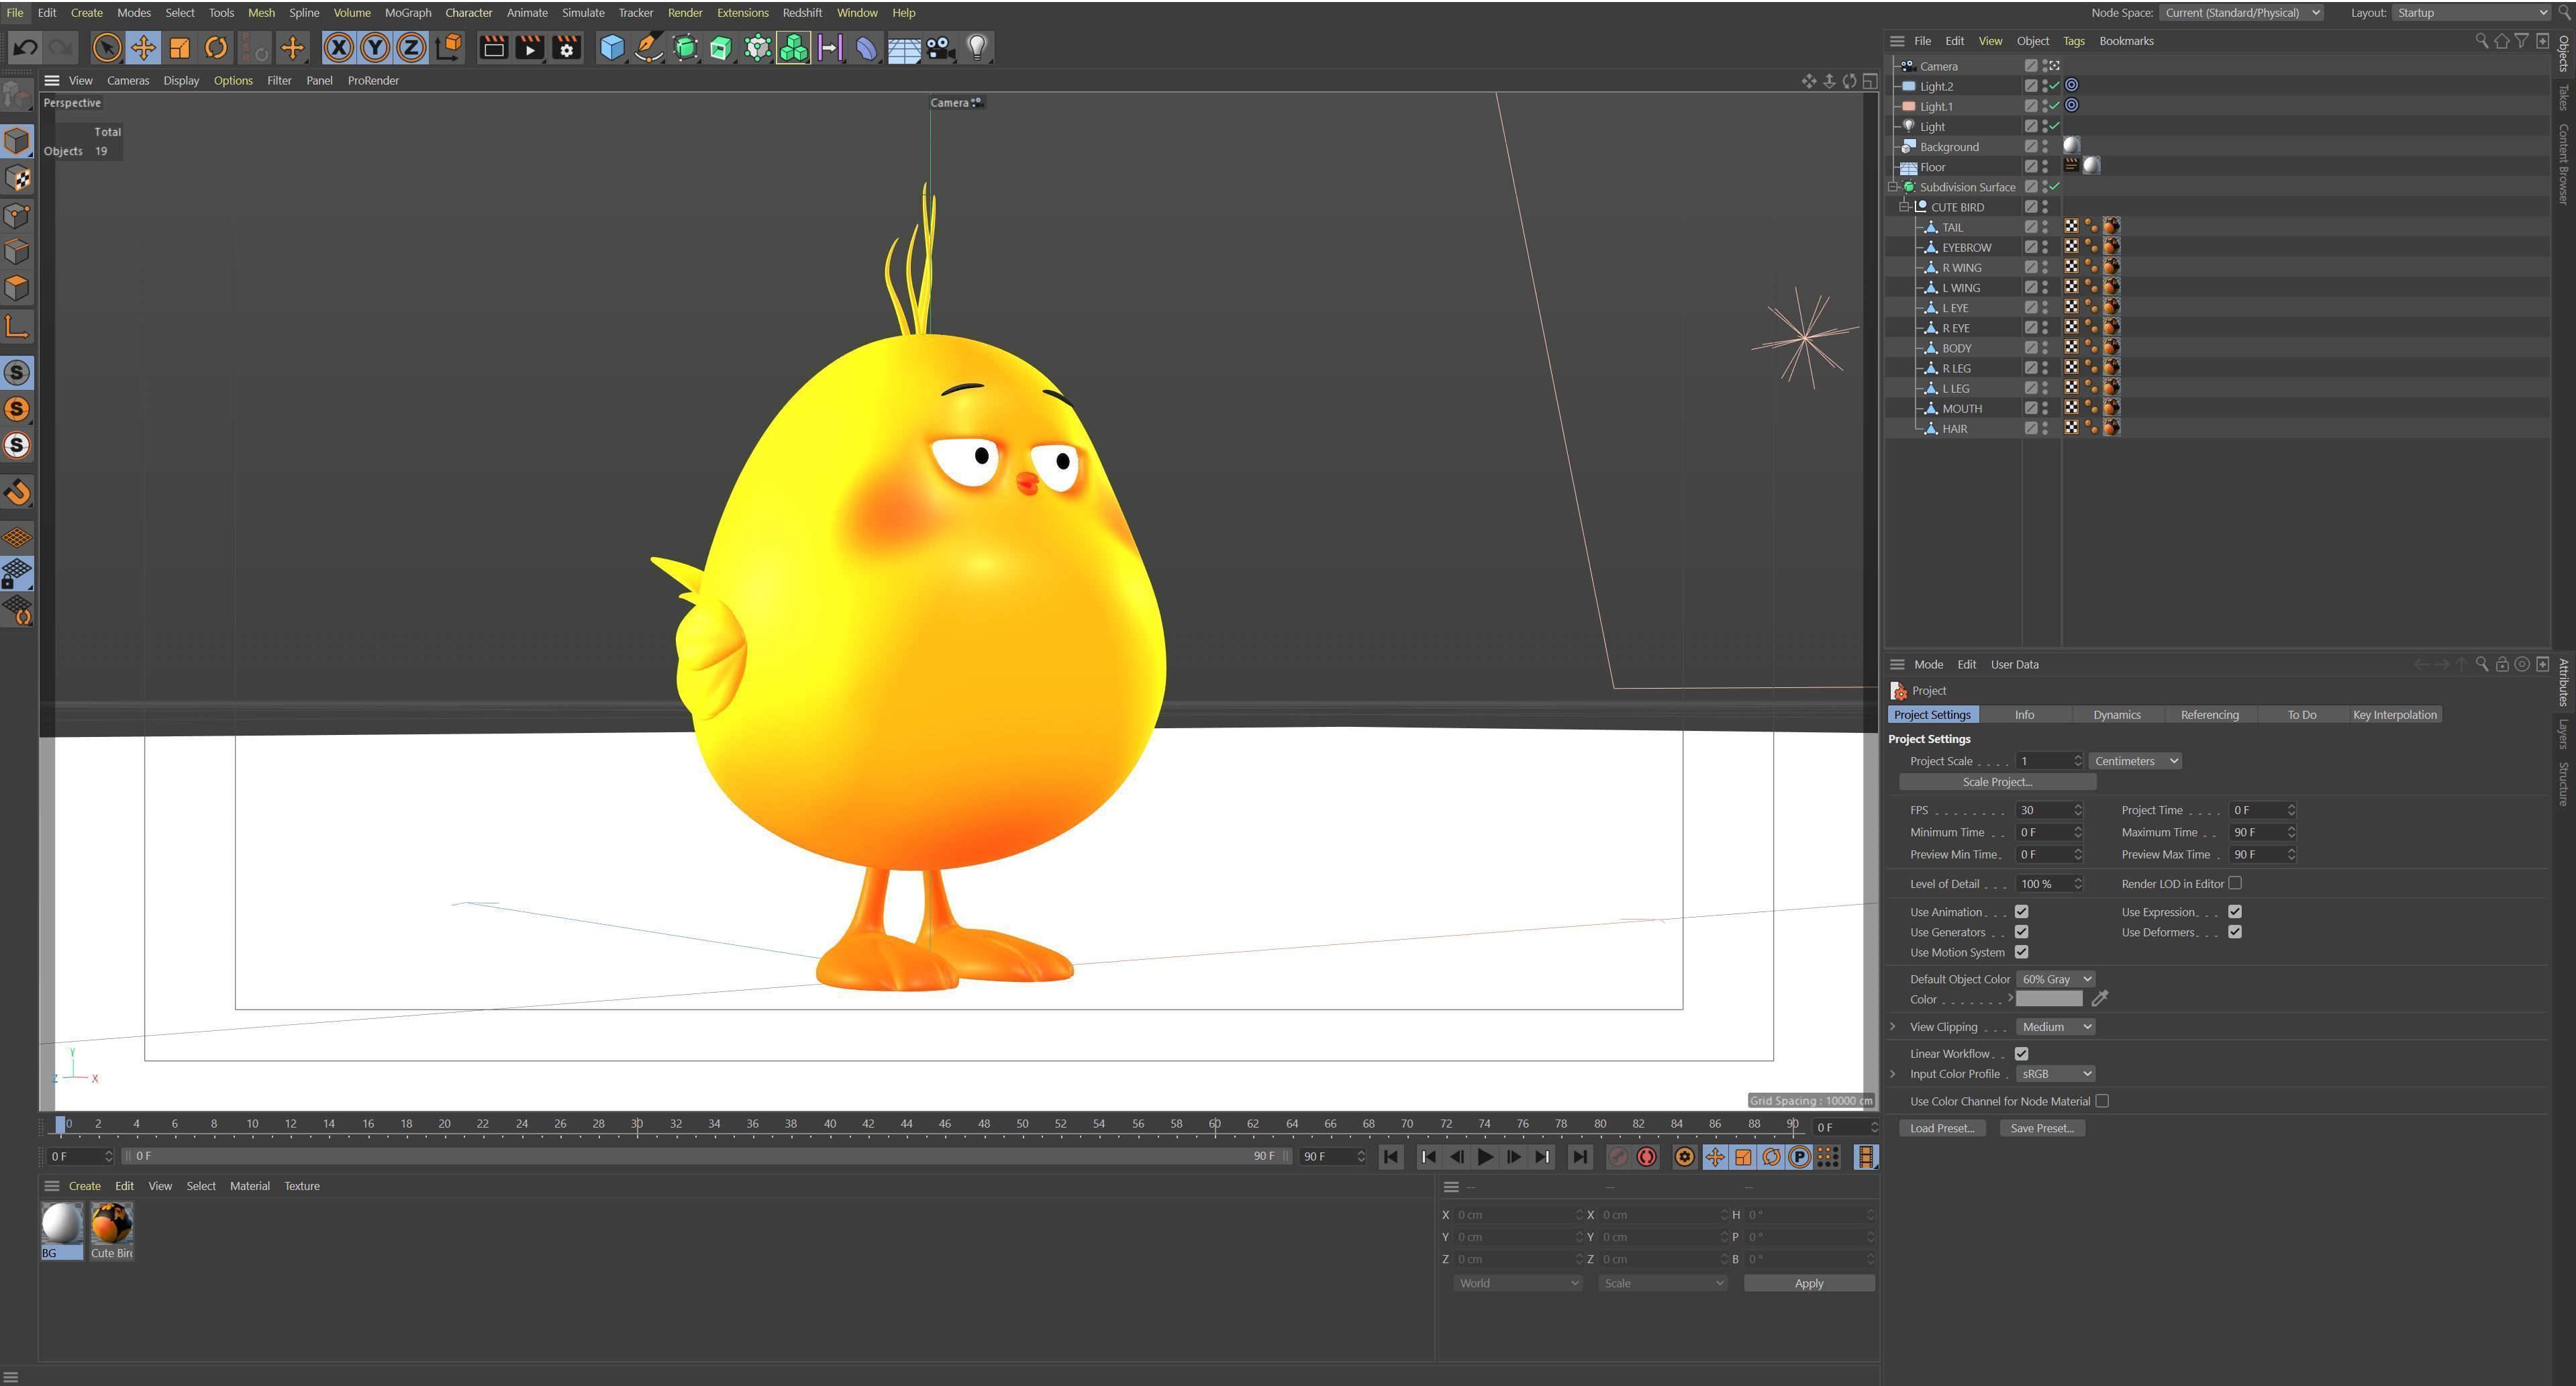
Task: Open Layout Startup dropdown
Action: (x=2472, y=13)
